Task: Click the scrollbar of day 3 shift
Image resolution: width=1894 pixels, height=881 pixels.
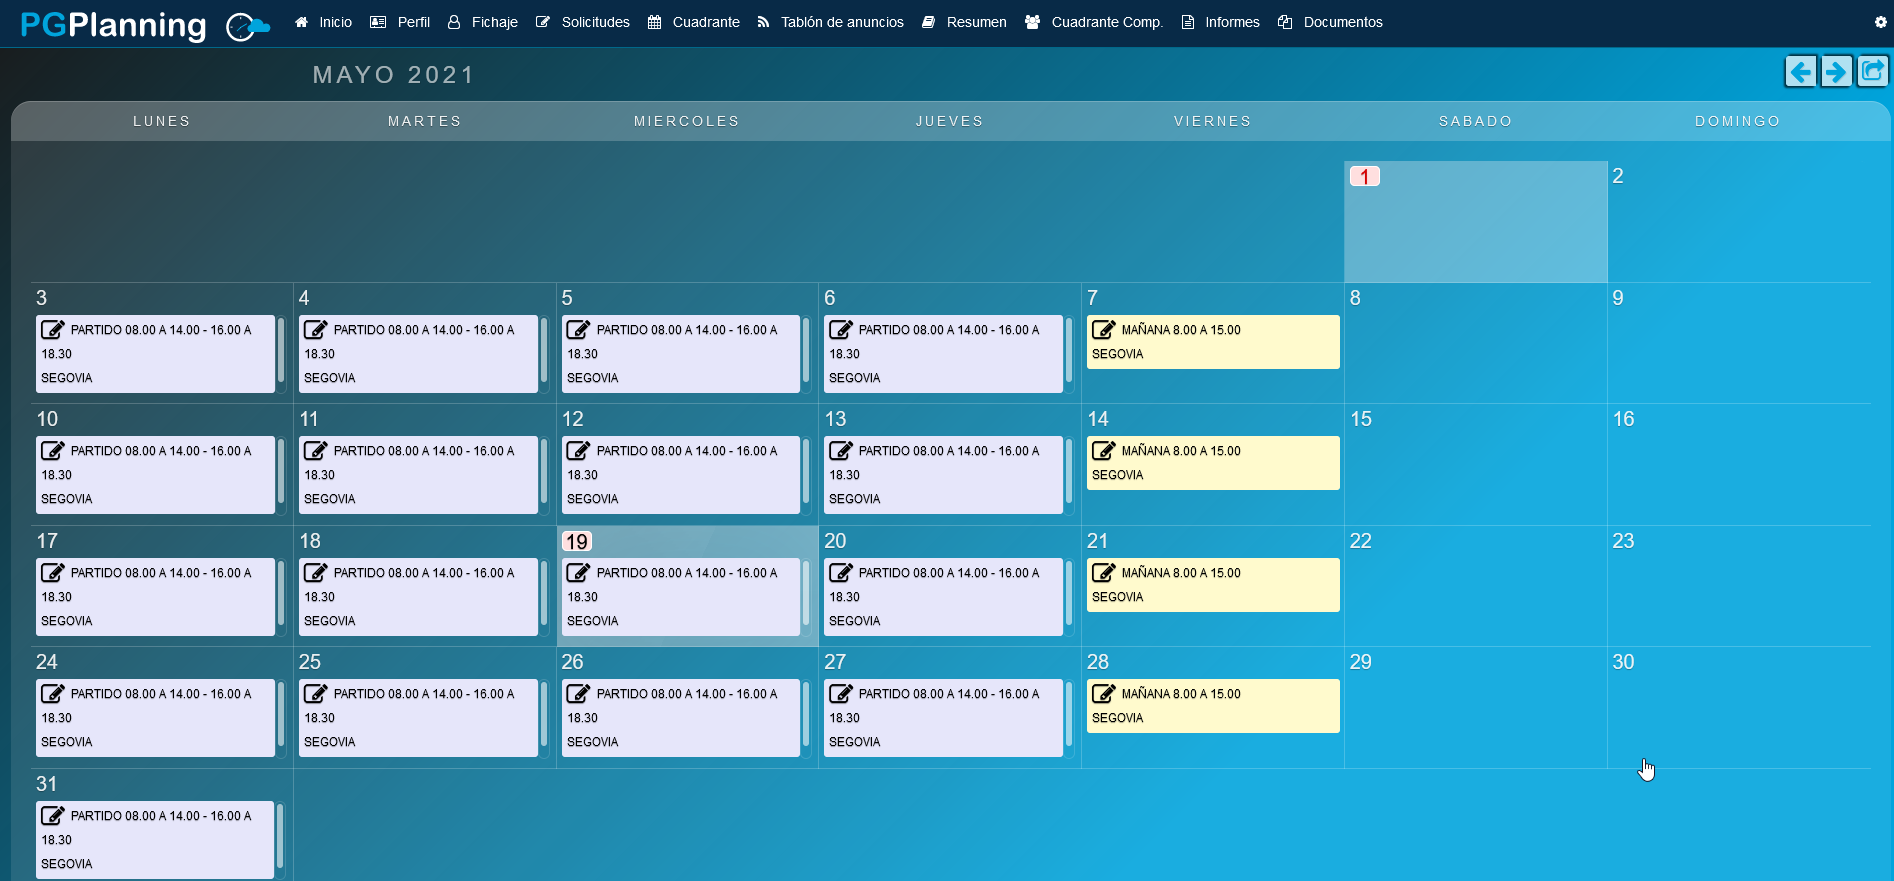Action: pyautogui.click(x=281, y=351)
